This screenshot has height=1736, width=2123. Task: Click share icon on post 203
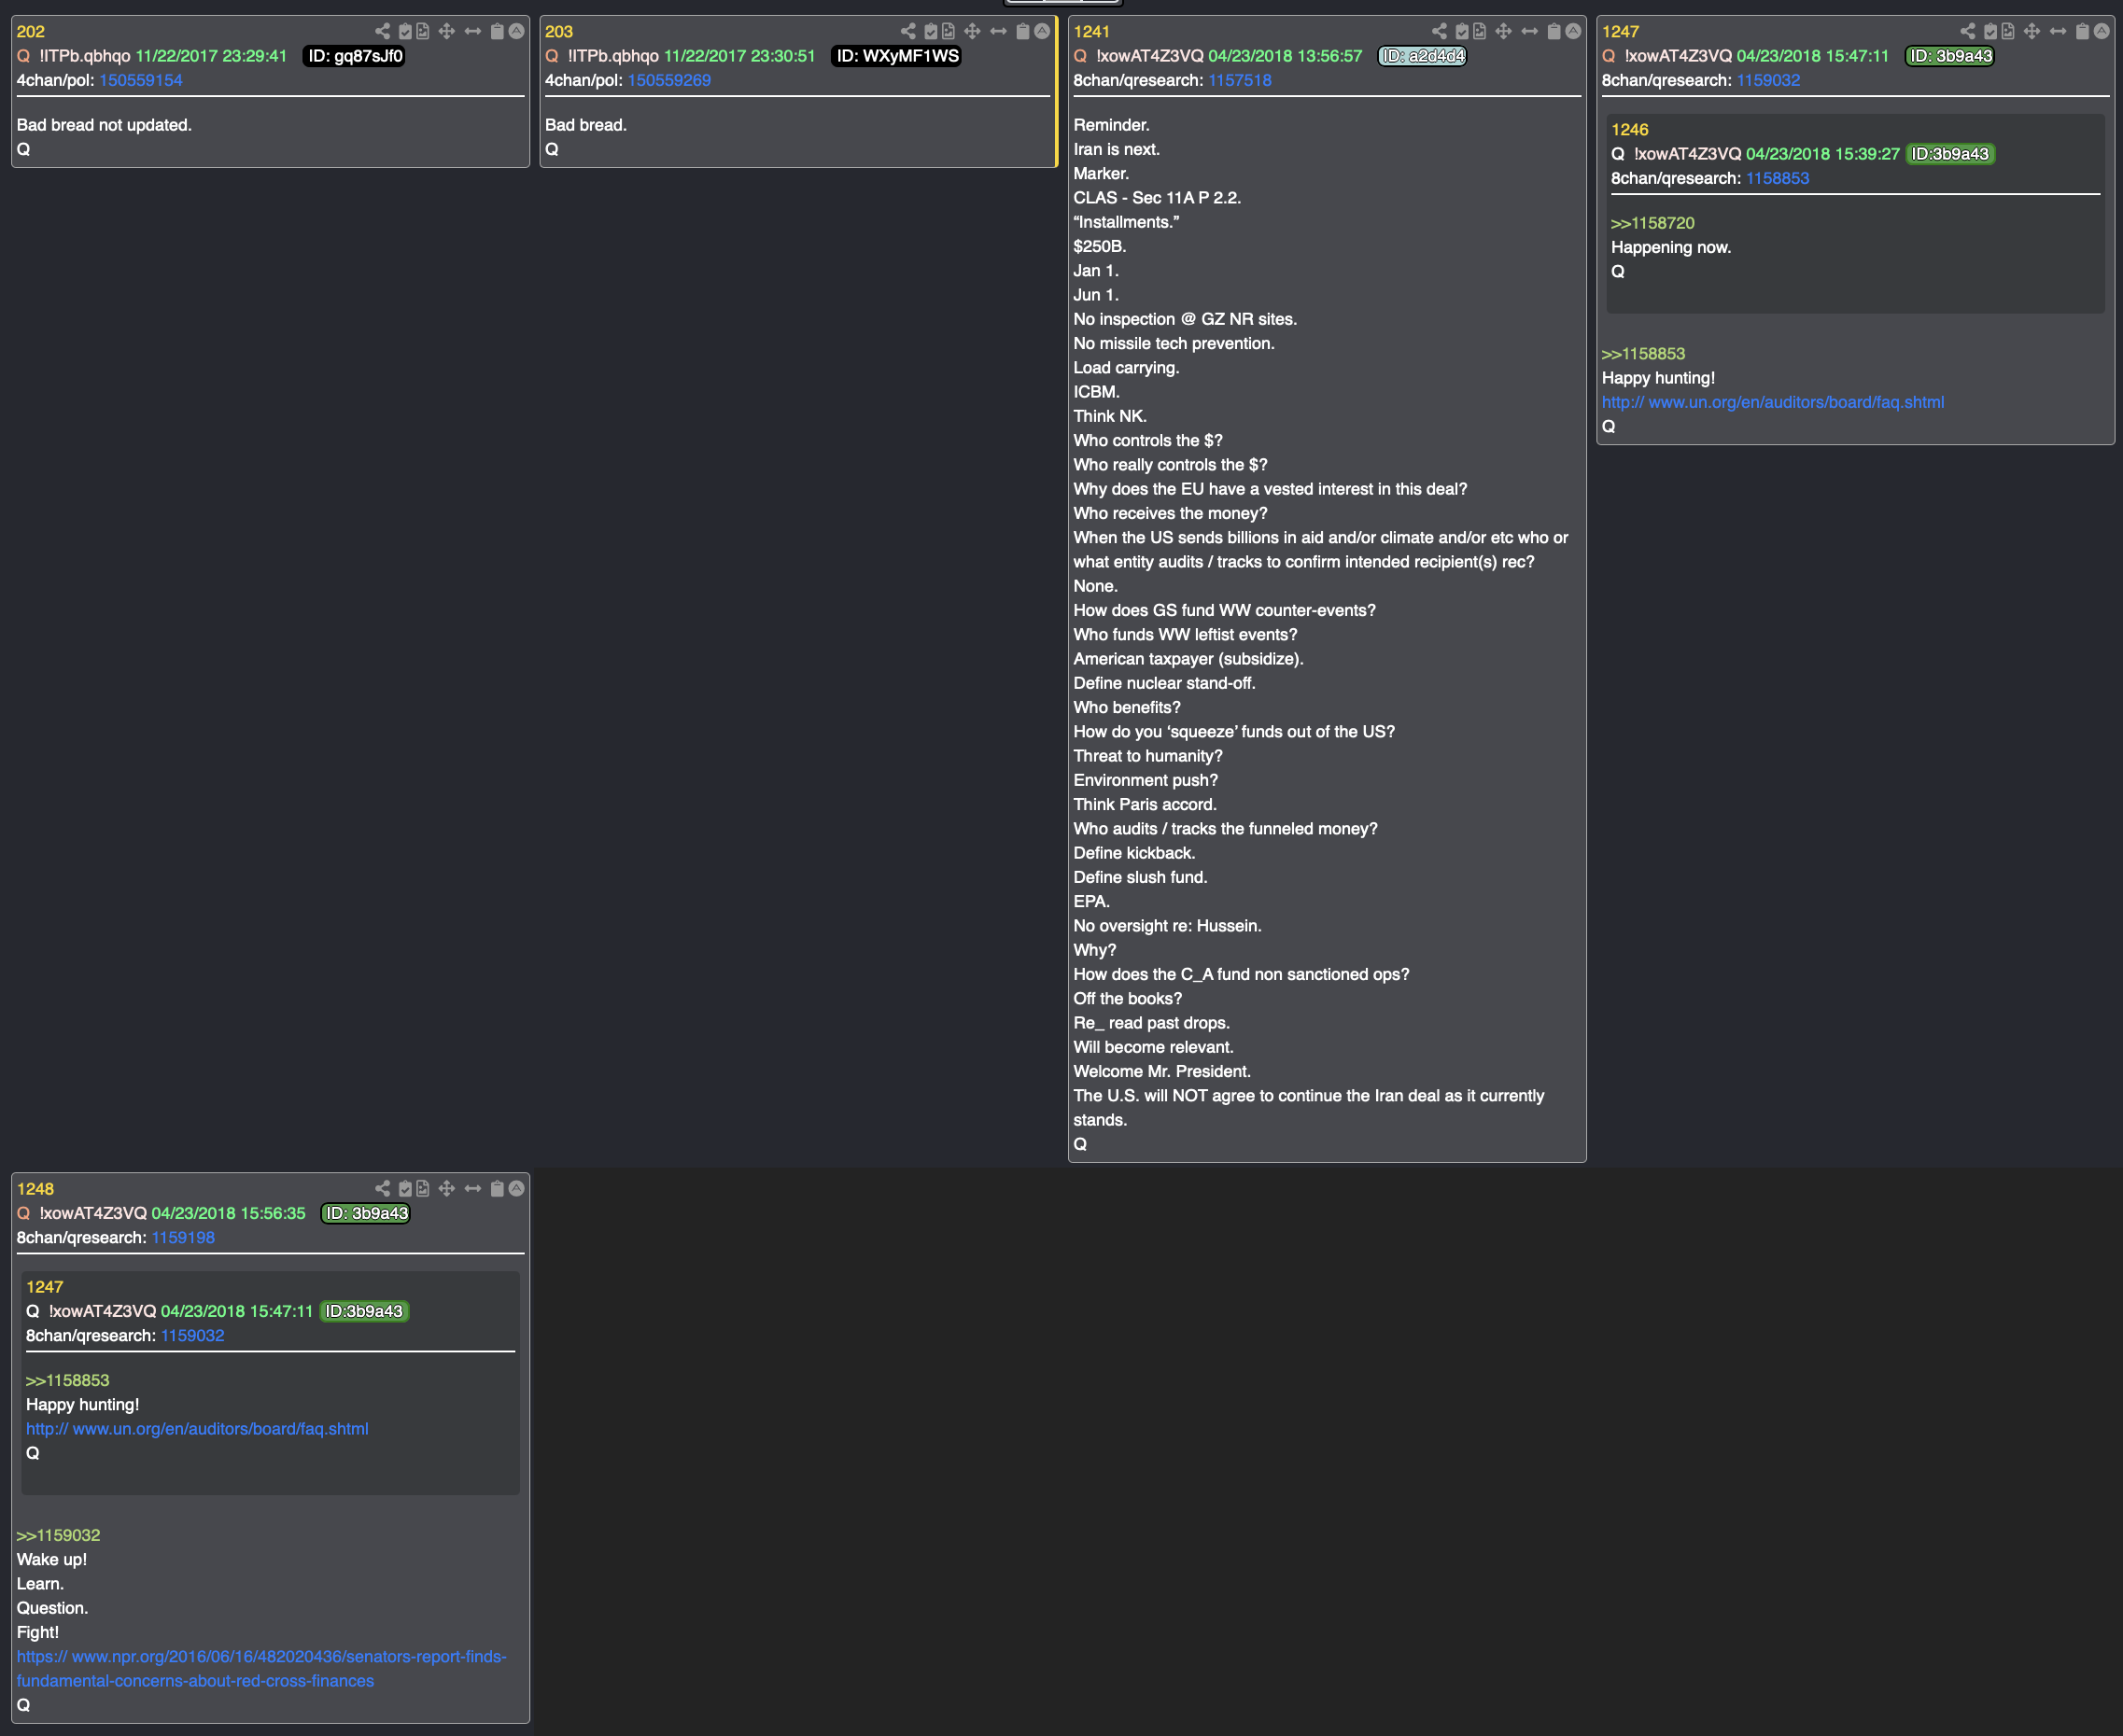coord(908,31)
